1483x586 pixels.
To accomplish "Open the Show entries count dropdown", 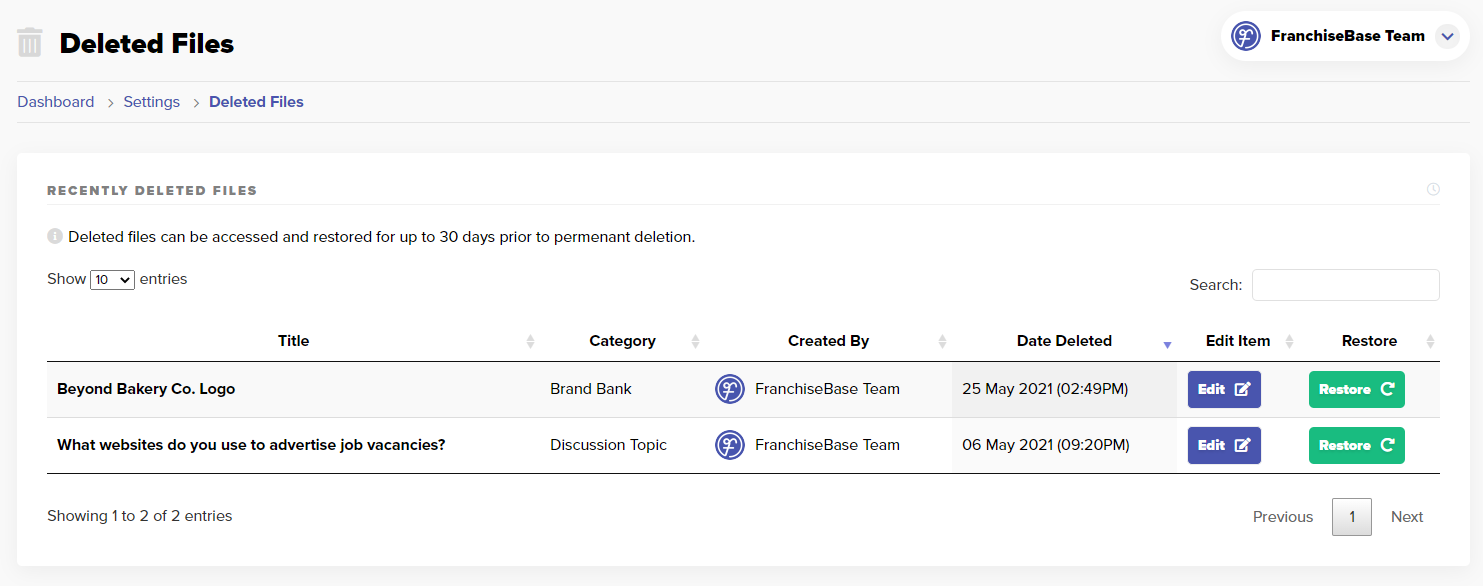I will (112, 280).
